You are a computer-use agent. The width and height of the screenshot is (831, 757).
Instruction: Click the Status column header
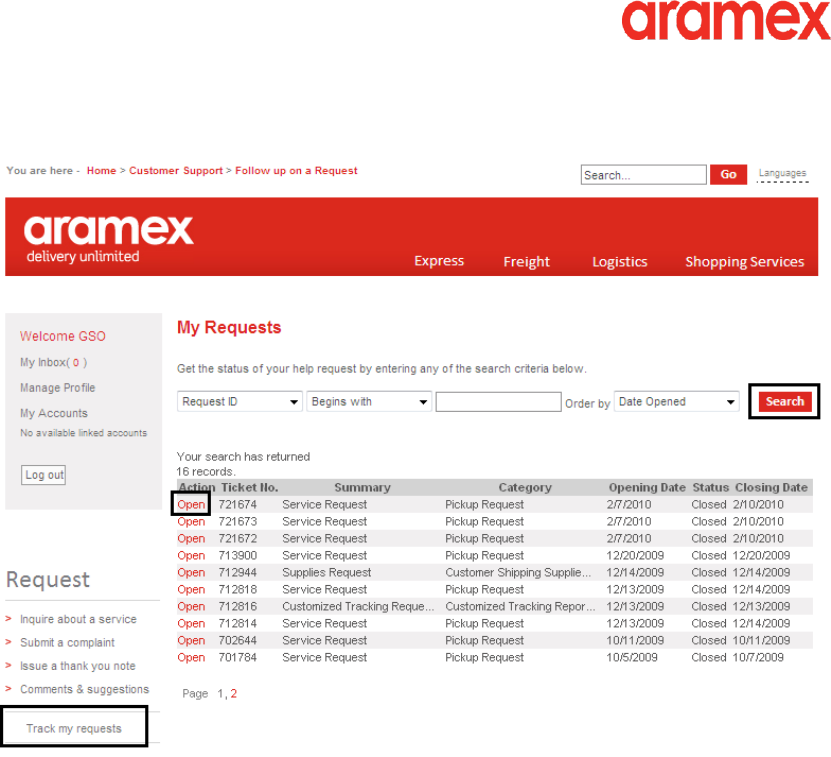tap(711, 488)
